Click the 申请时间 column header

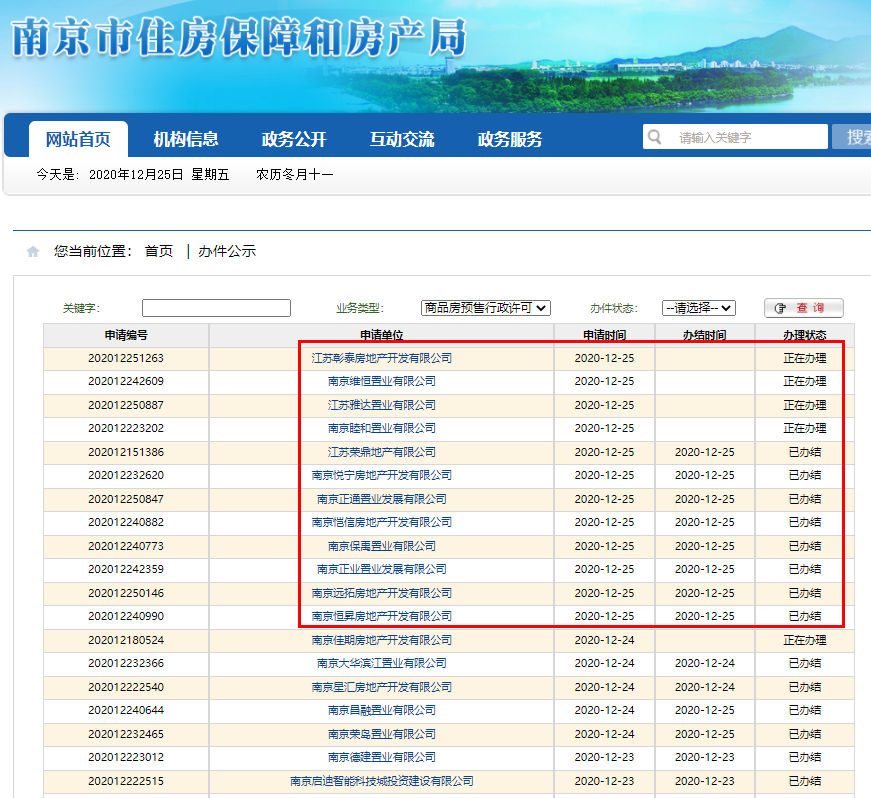point(604,335)
